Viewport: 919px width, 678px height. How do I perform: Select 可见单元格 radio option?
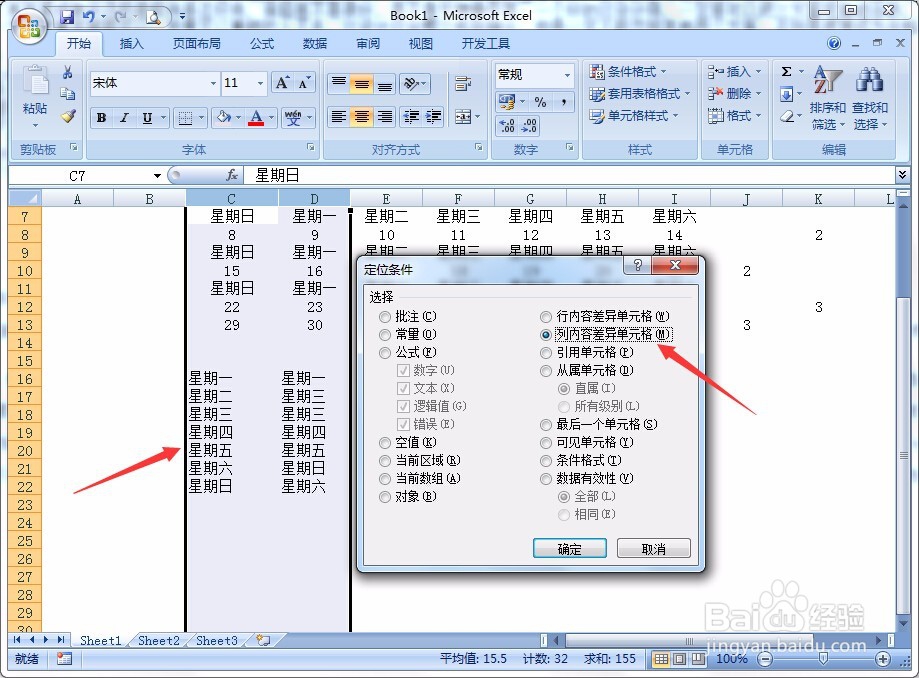546,443
